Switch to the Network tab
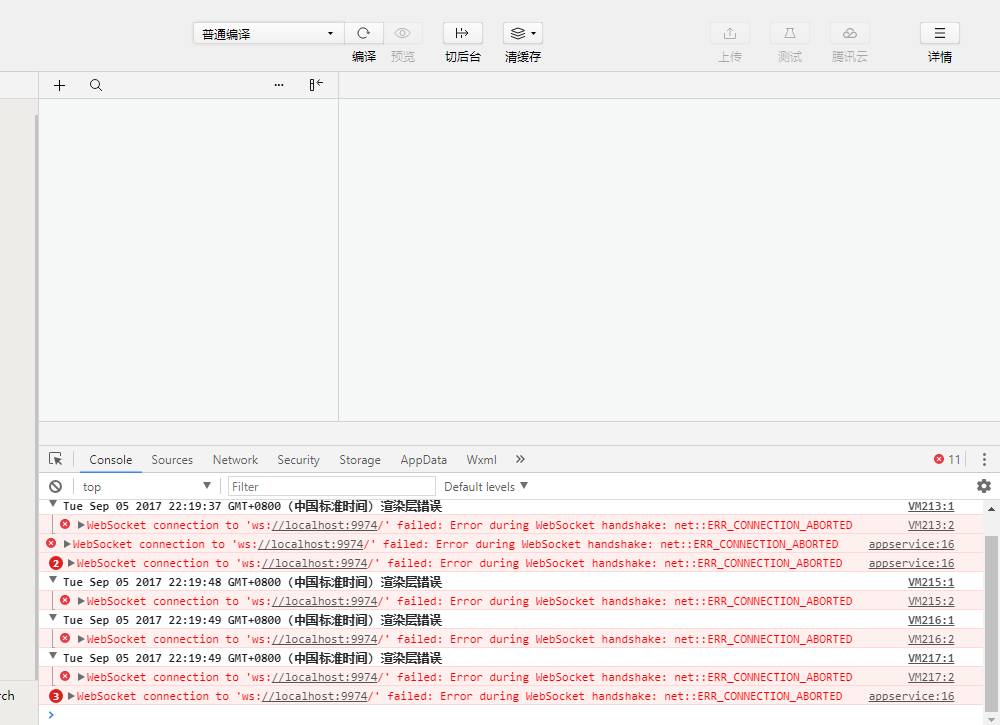 [x=235, y=460]
